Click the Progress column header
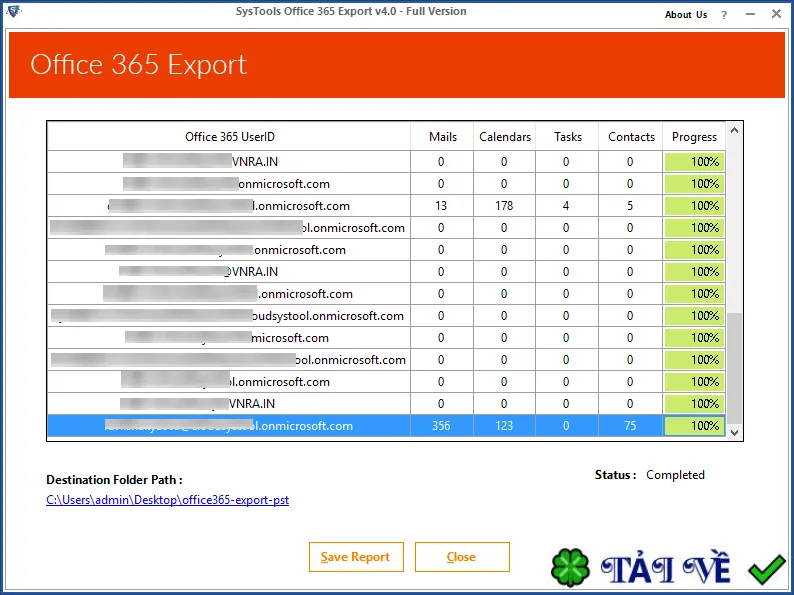 click(x=694, y=137)
